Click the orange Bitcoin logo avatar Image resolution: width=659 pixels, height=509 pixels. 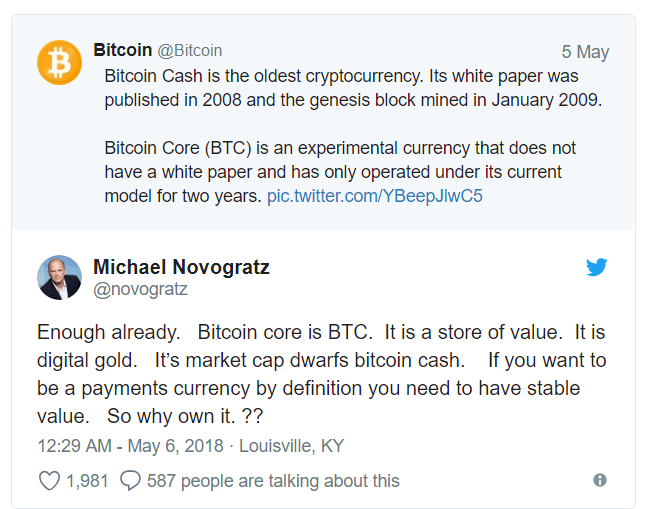(60, 62)
